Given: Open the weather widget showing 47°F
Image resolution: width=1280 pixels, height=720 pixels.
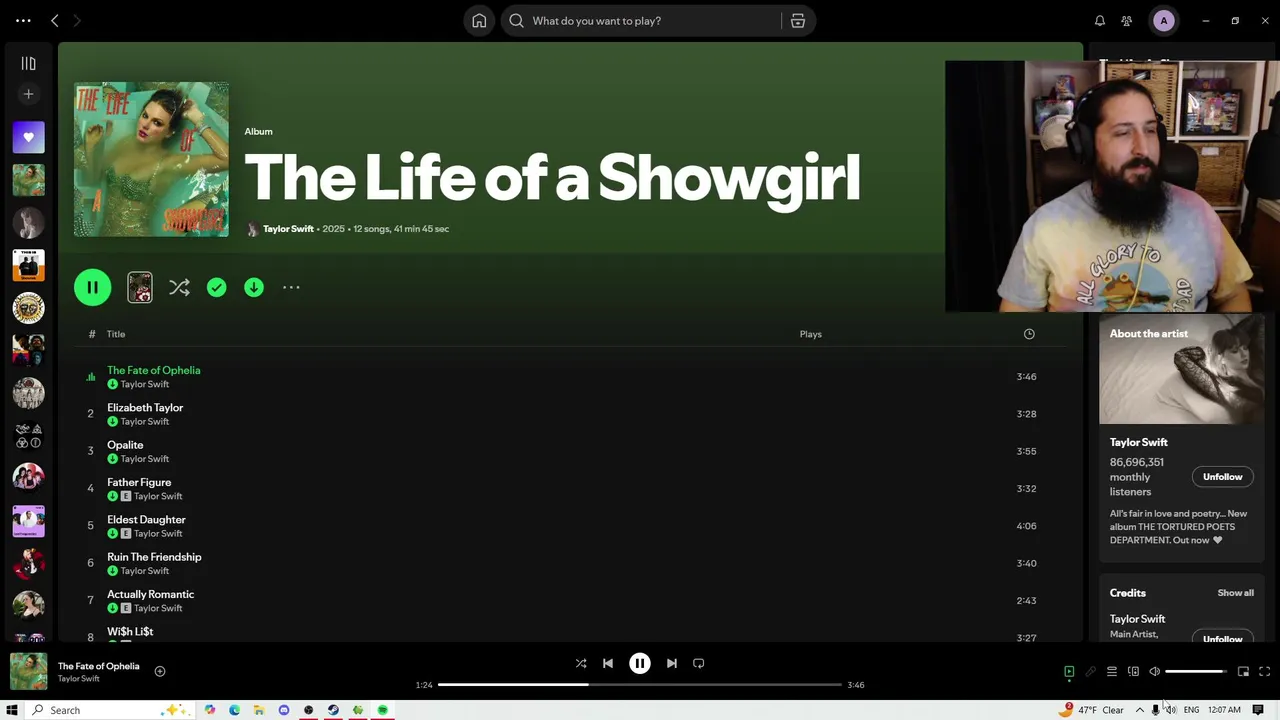Looking at the screenshot, I should click(1092, 710).
